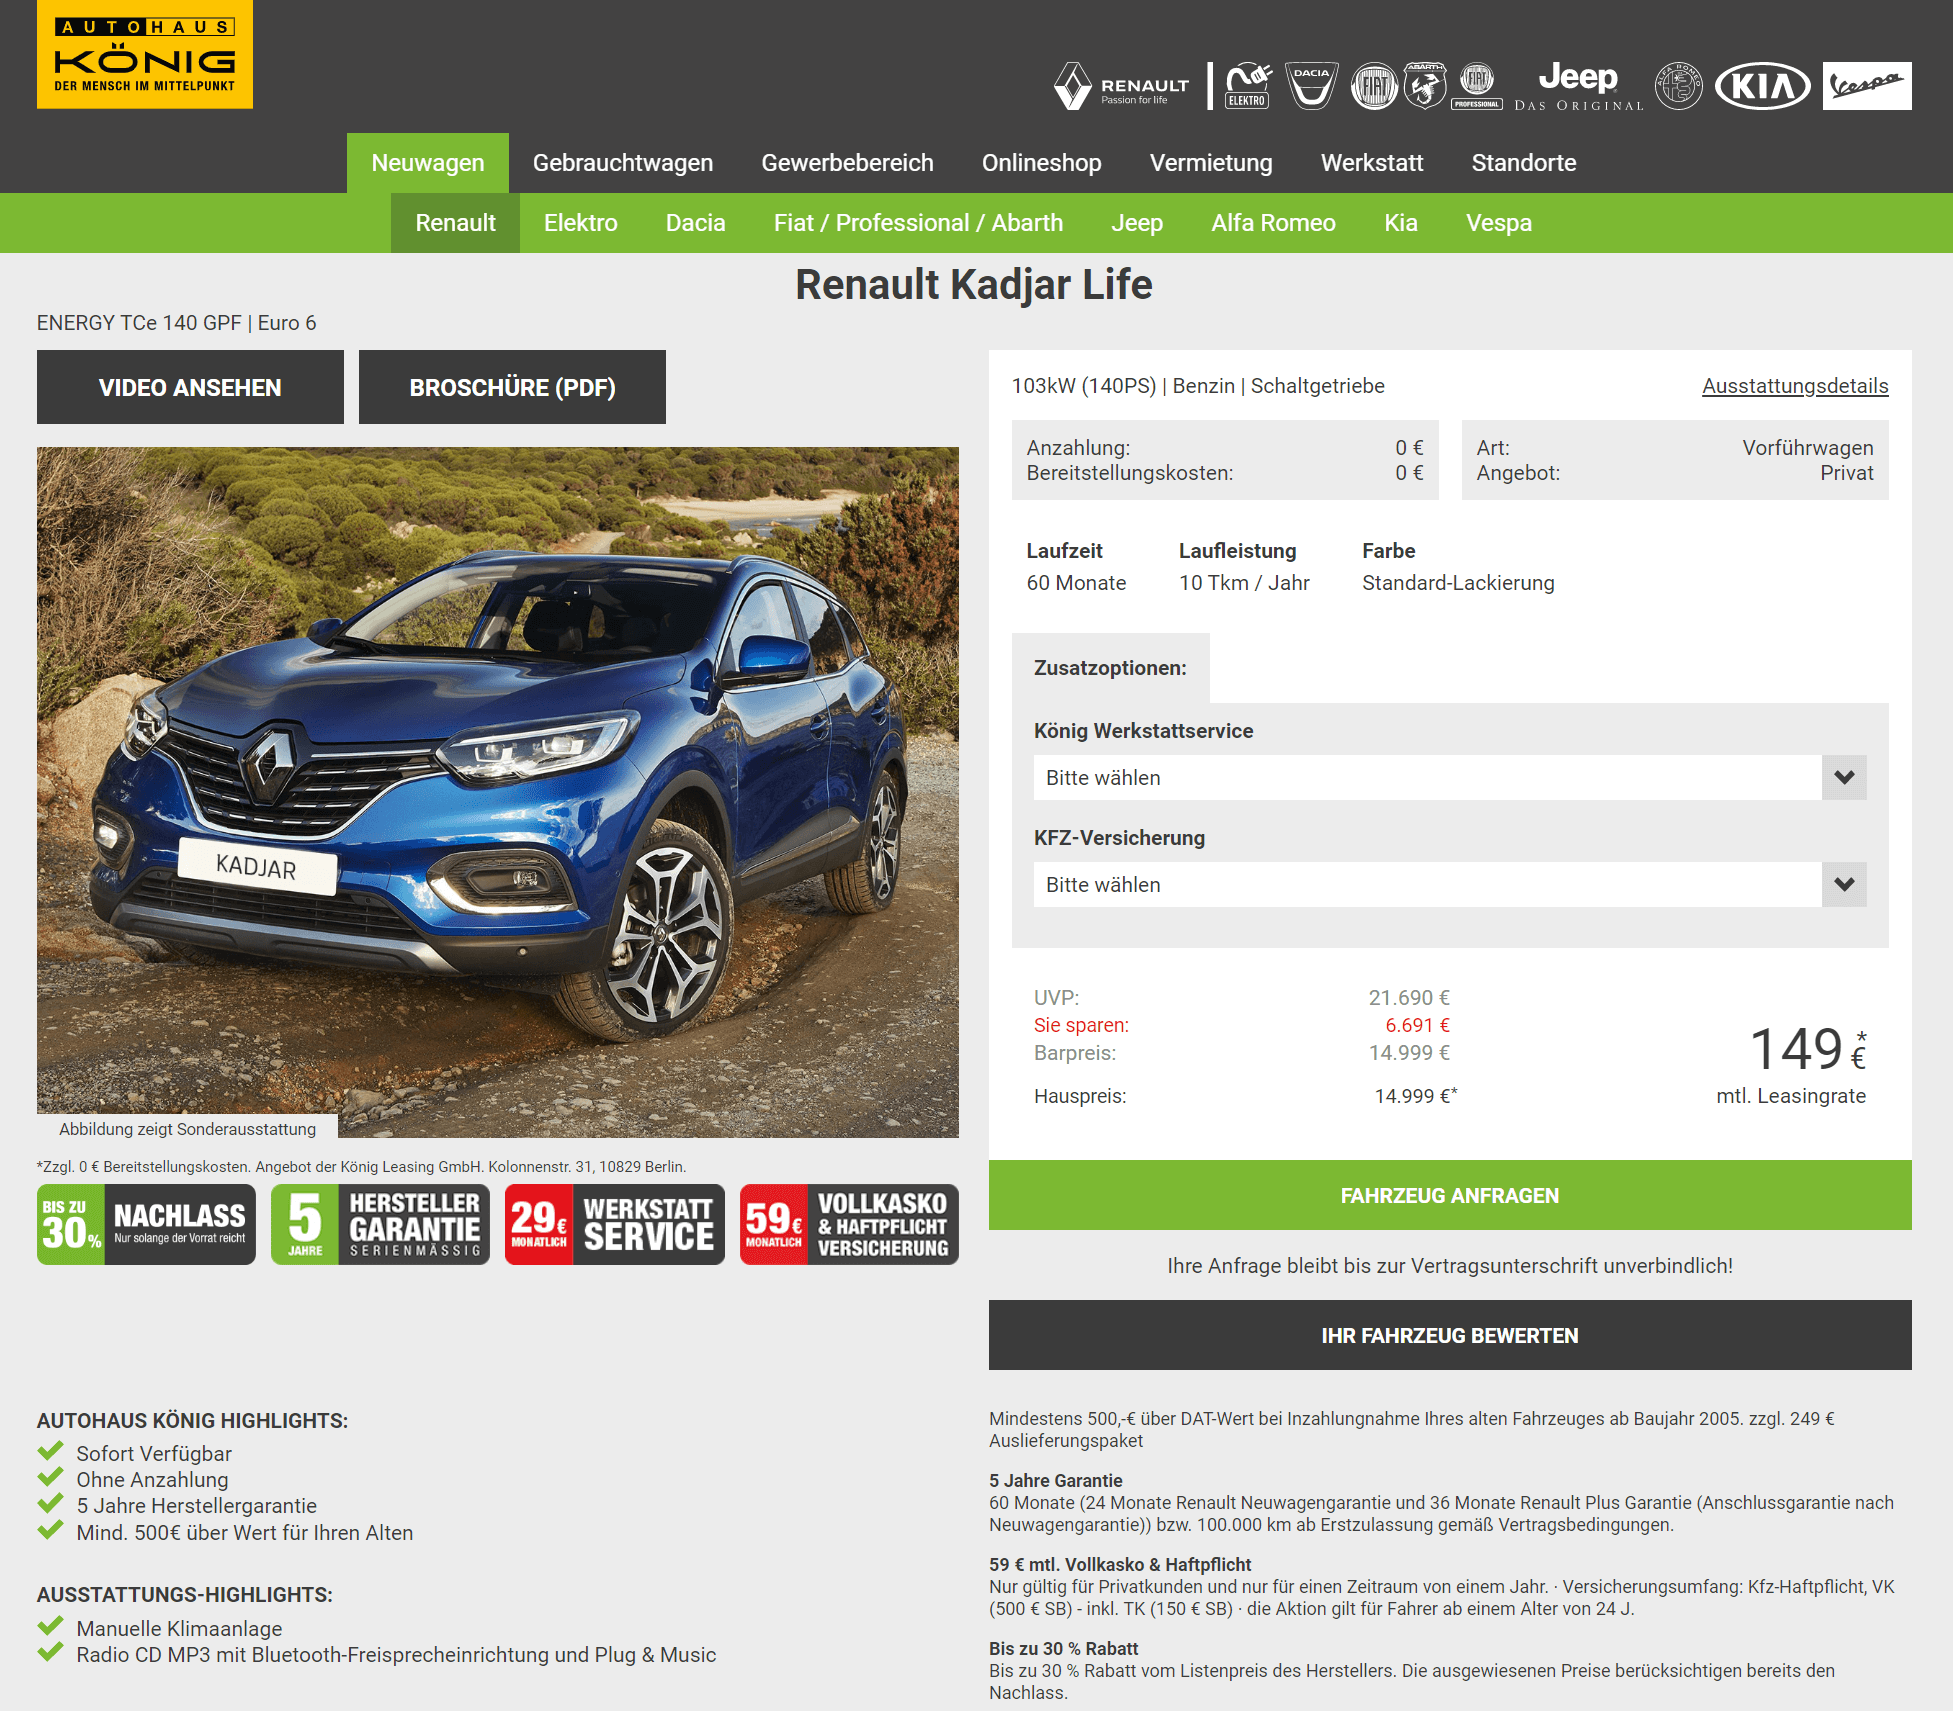1953x1711 pixels.
Task: Open the Werkstatt menu item
Action: point(1372,163)
